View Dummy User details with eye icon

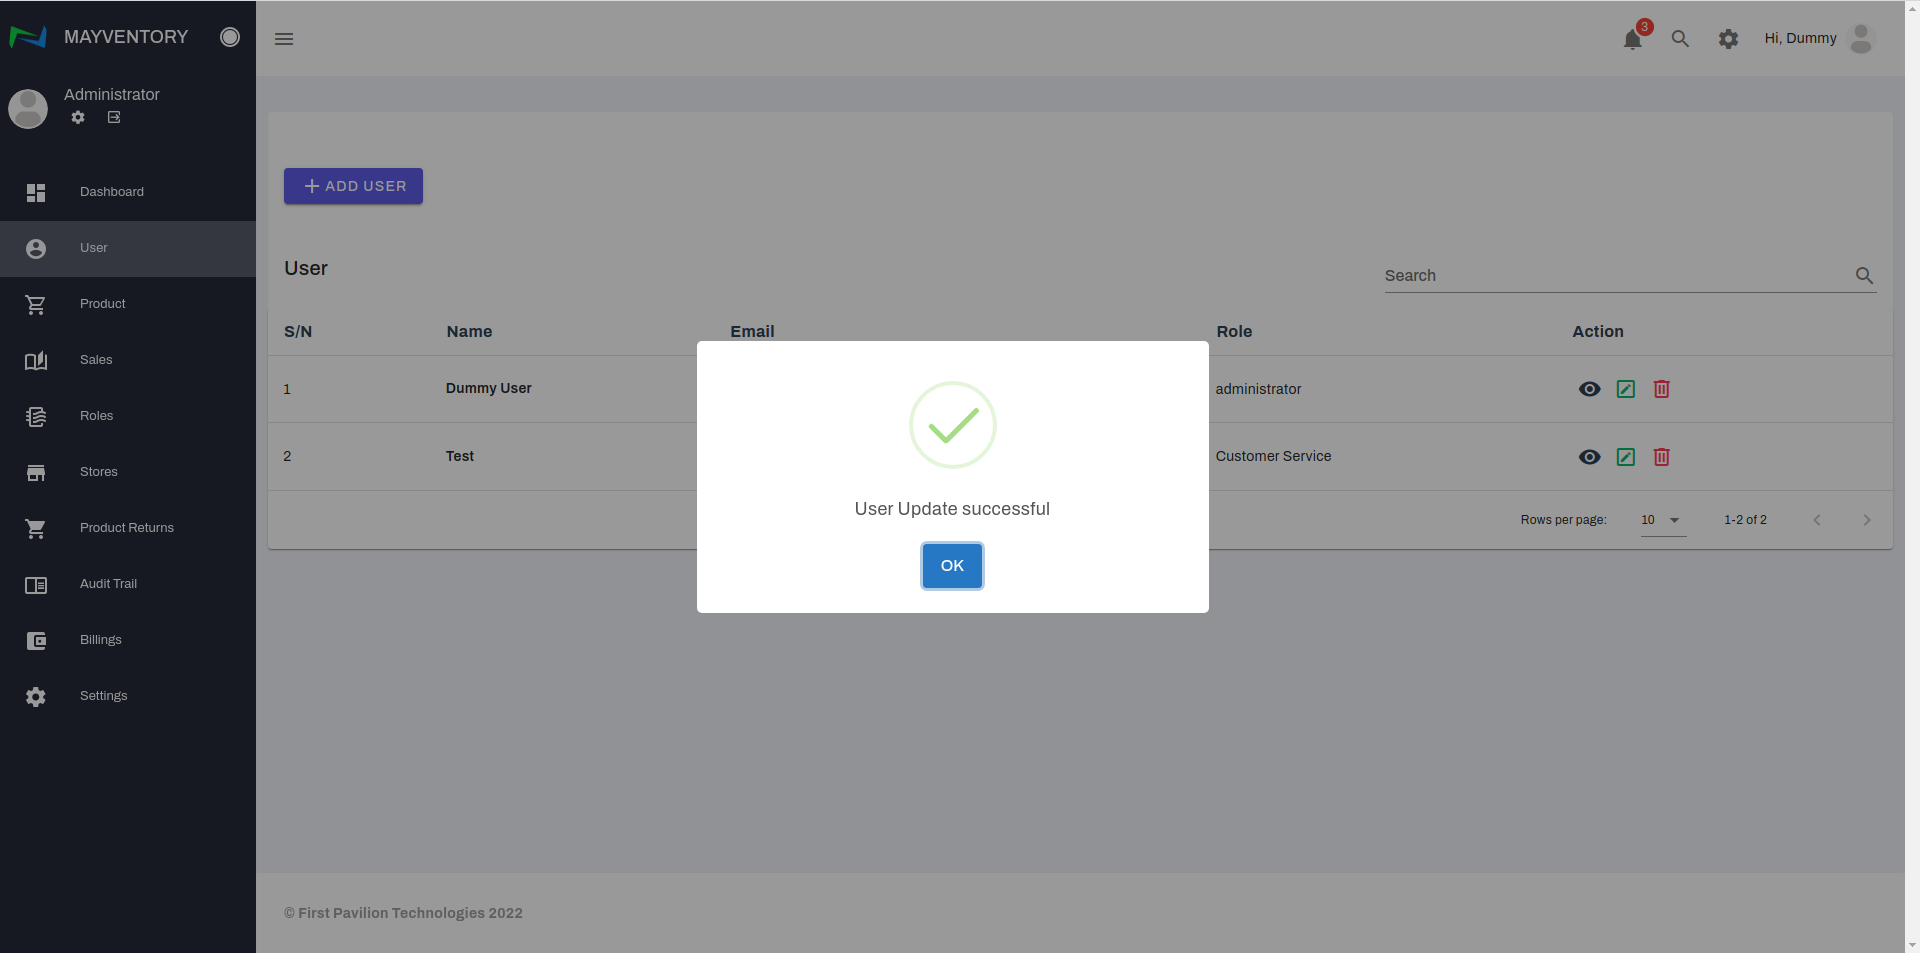(1589, 389)
